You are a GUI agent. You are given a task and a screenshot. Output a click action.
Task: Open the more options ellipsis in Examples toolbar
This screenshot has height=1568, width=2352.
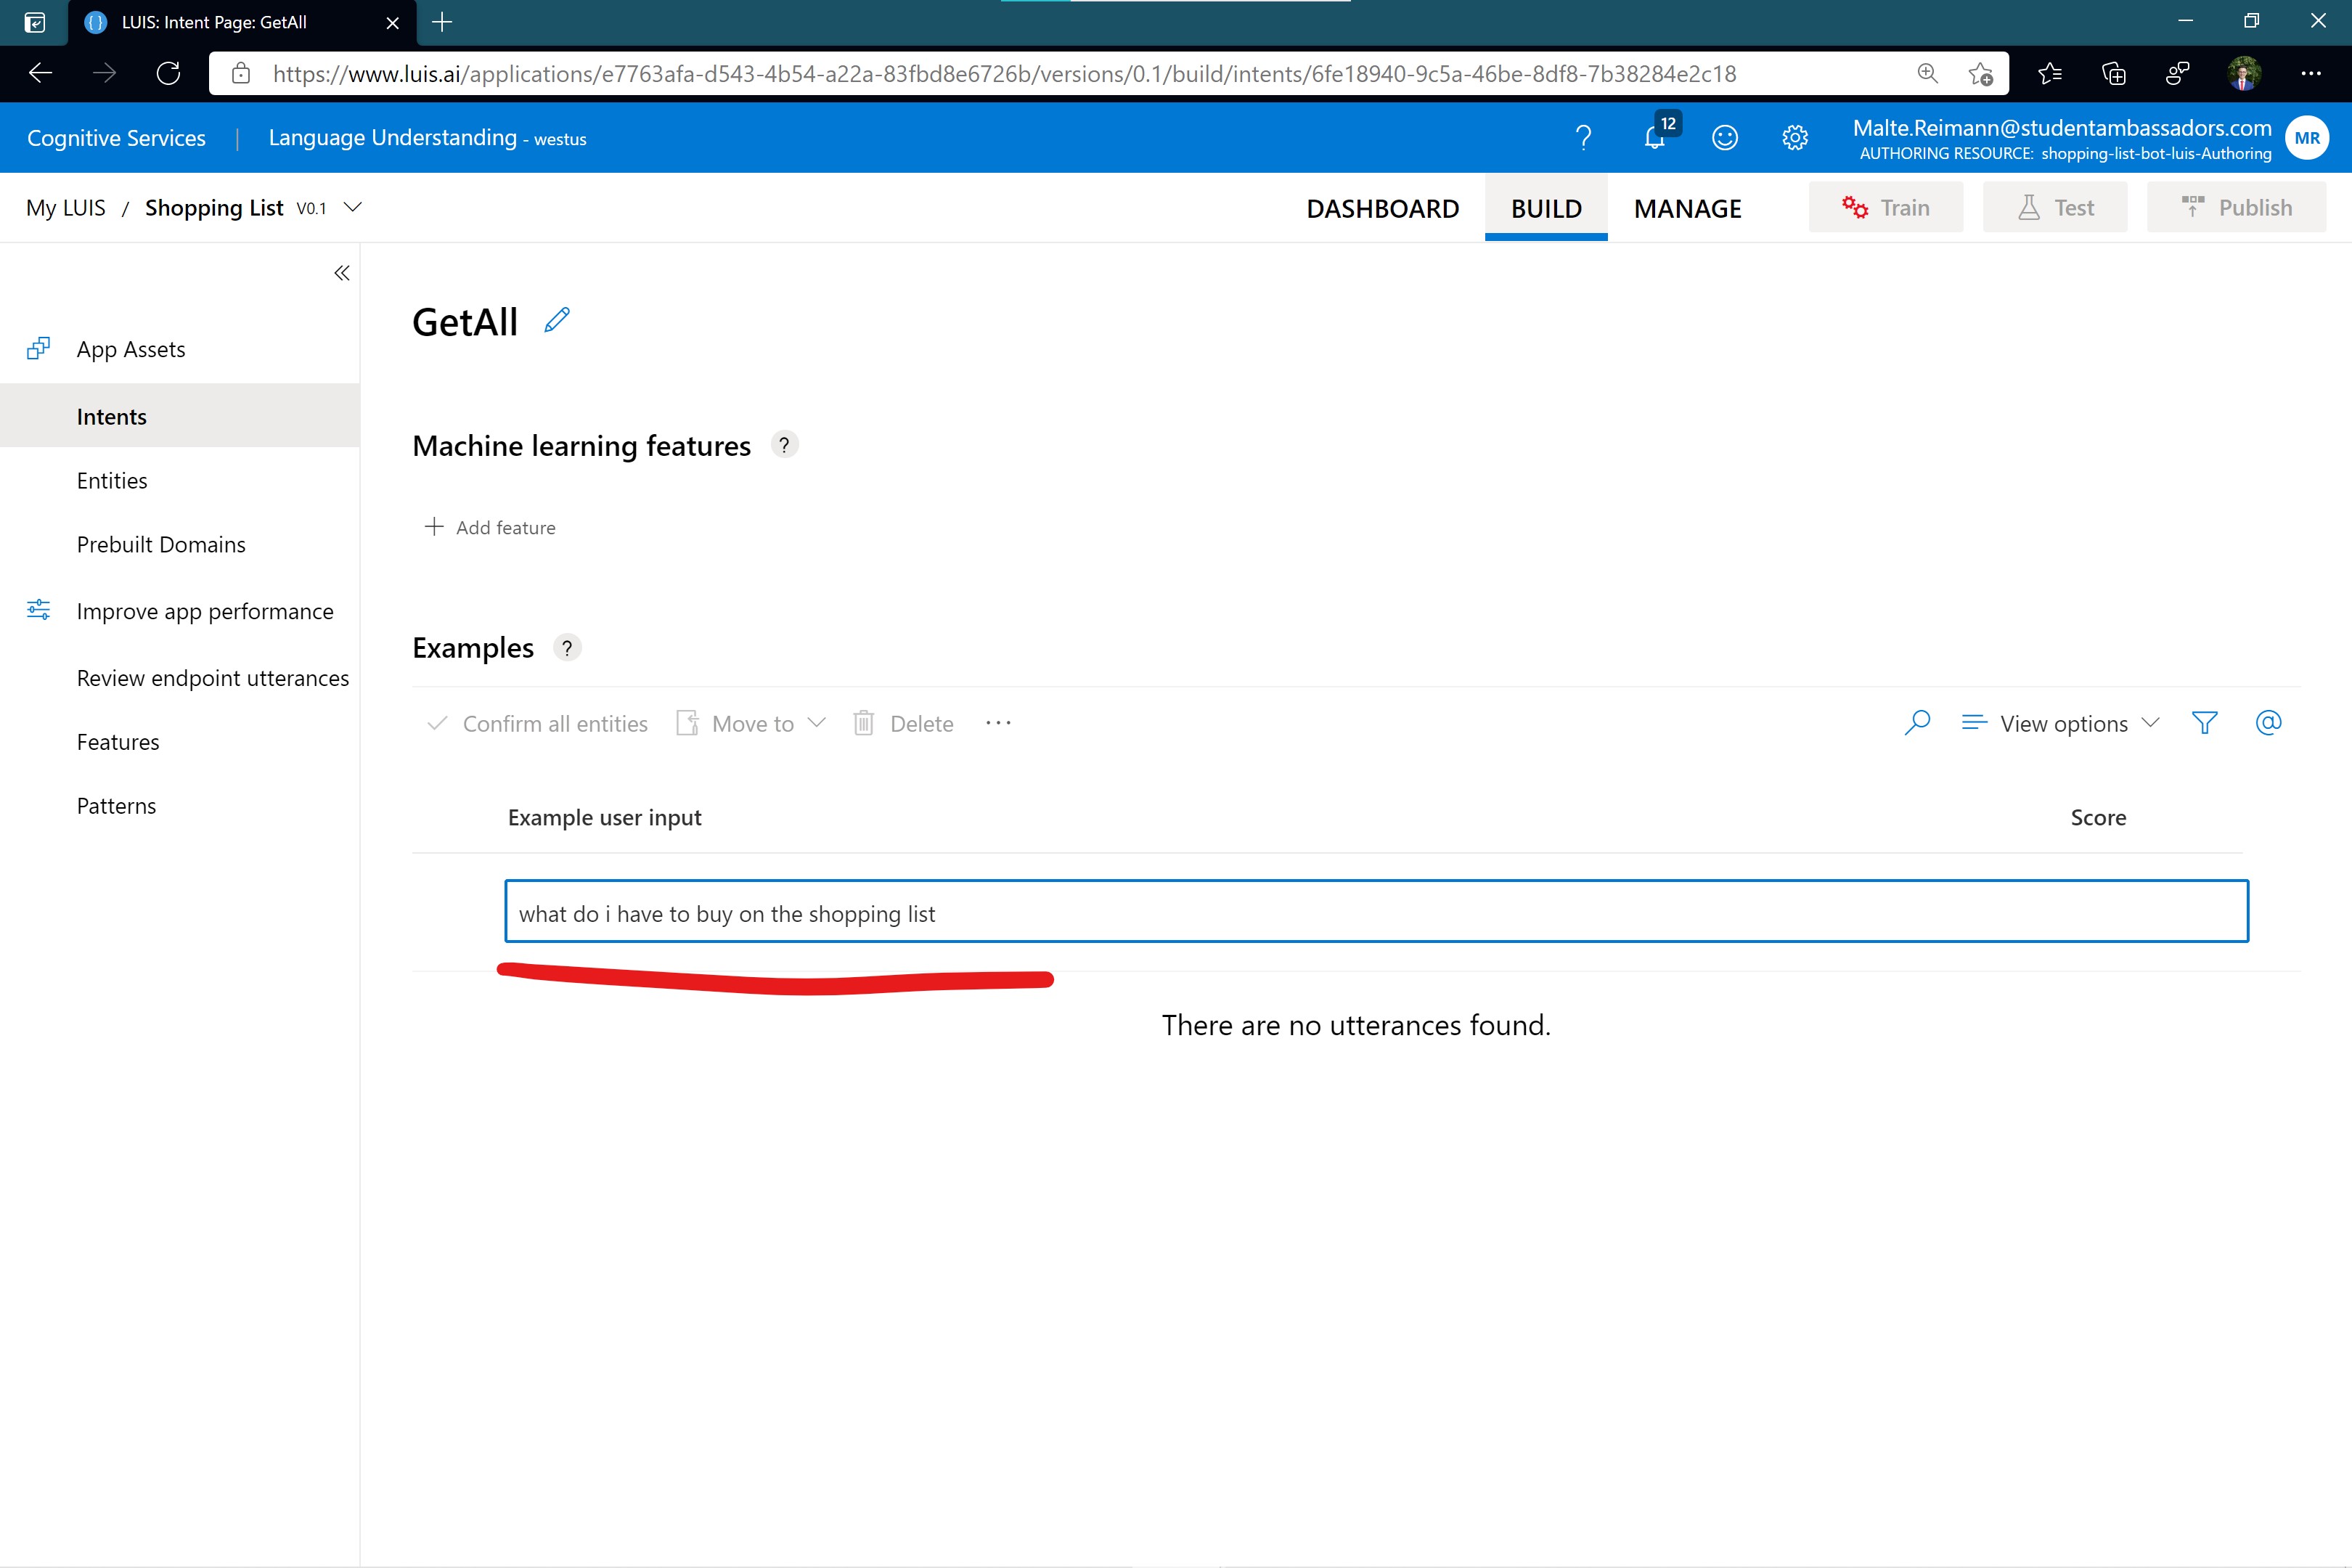998,723
